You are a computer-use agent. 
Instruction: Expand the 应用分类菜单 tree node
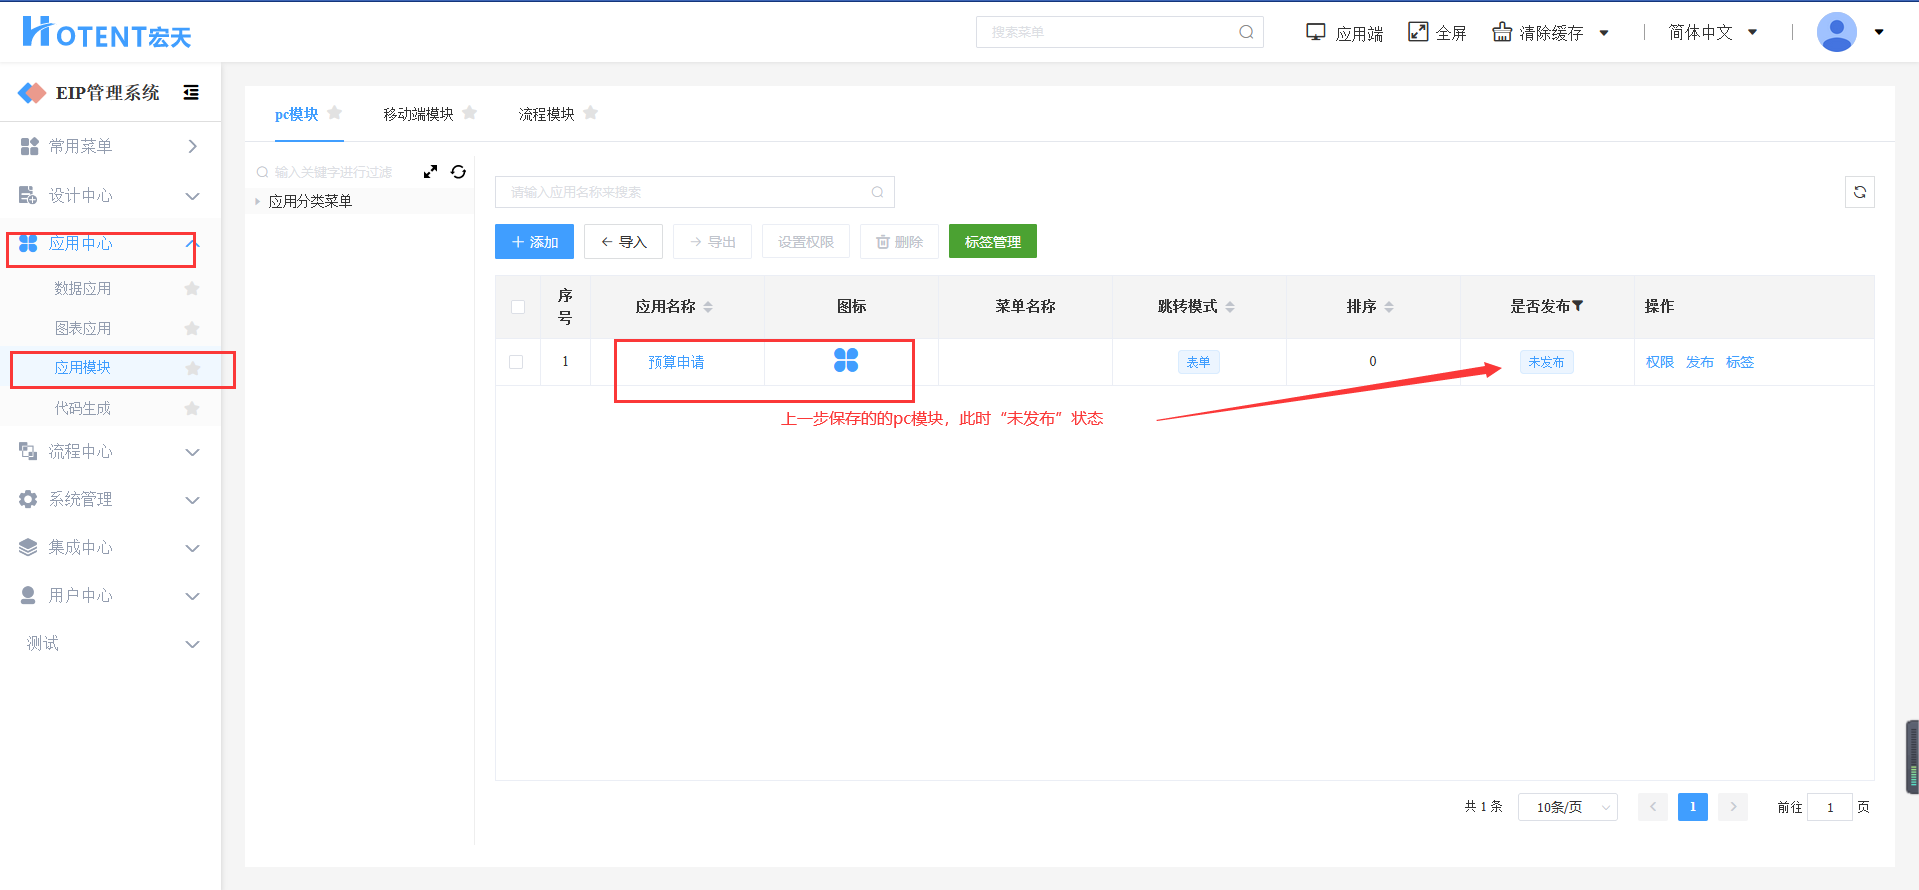coord(257,202)
